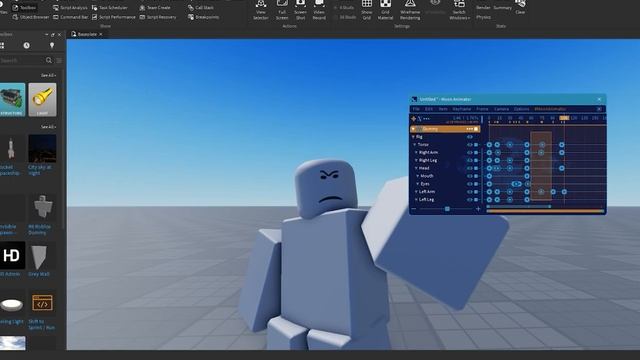Viewport: 640px width, 360px height.
Task: Open the Keyframe menu in Moon Animator
Action: point(462,109)
